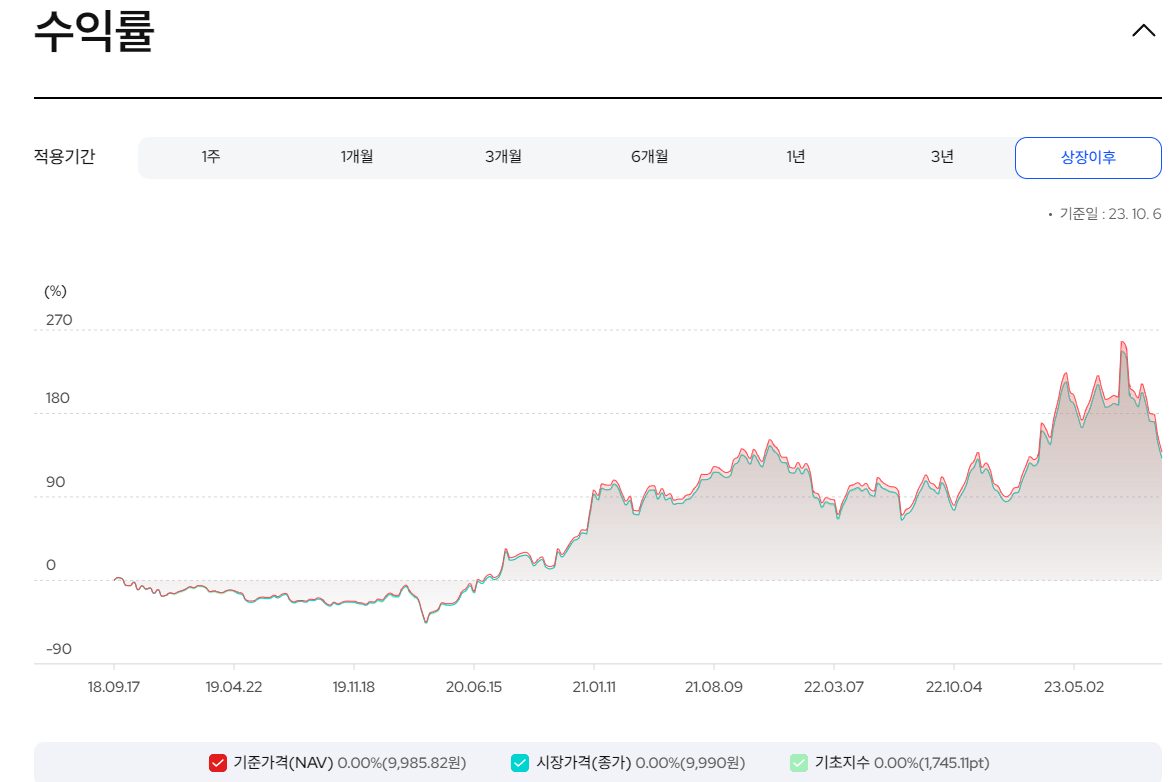Click the 18.09.17 x-axis date label
The height and width of the screenshot is (782, 1170).
coord(113,686)
